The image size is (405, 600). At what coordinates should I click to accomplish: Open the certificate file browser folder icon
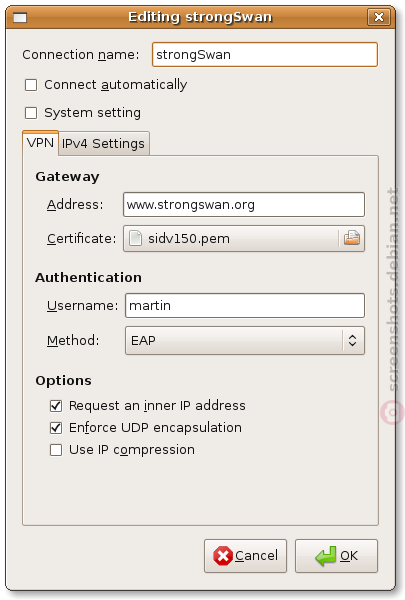click(351, 238)
